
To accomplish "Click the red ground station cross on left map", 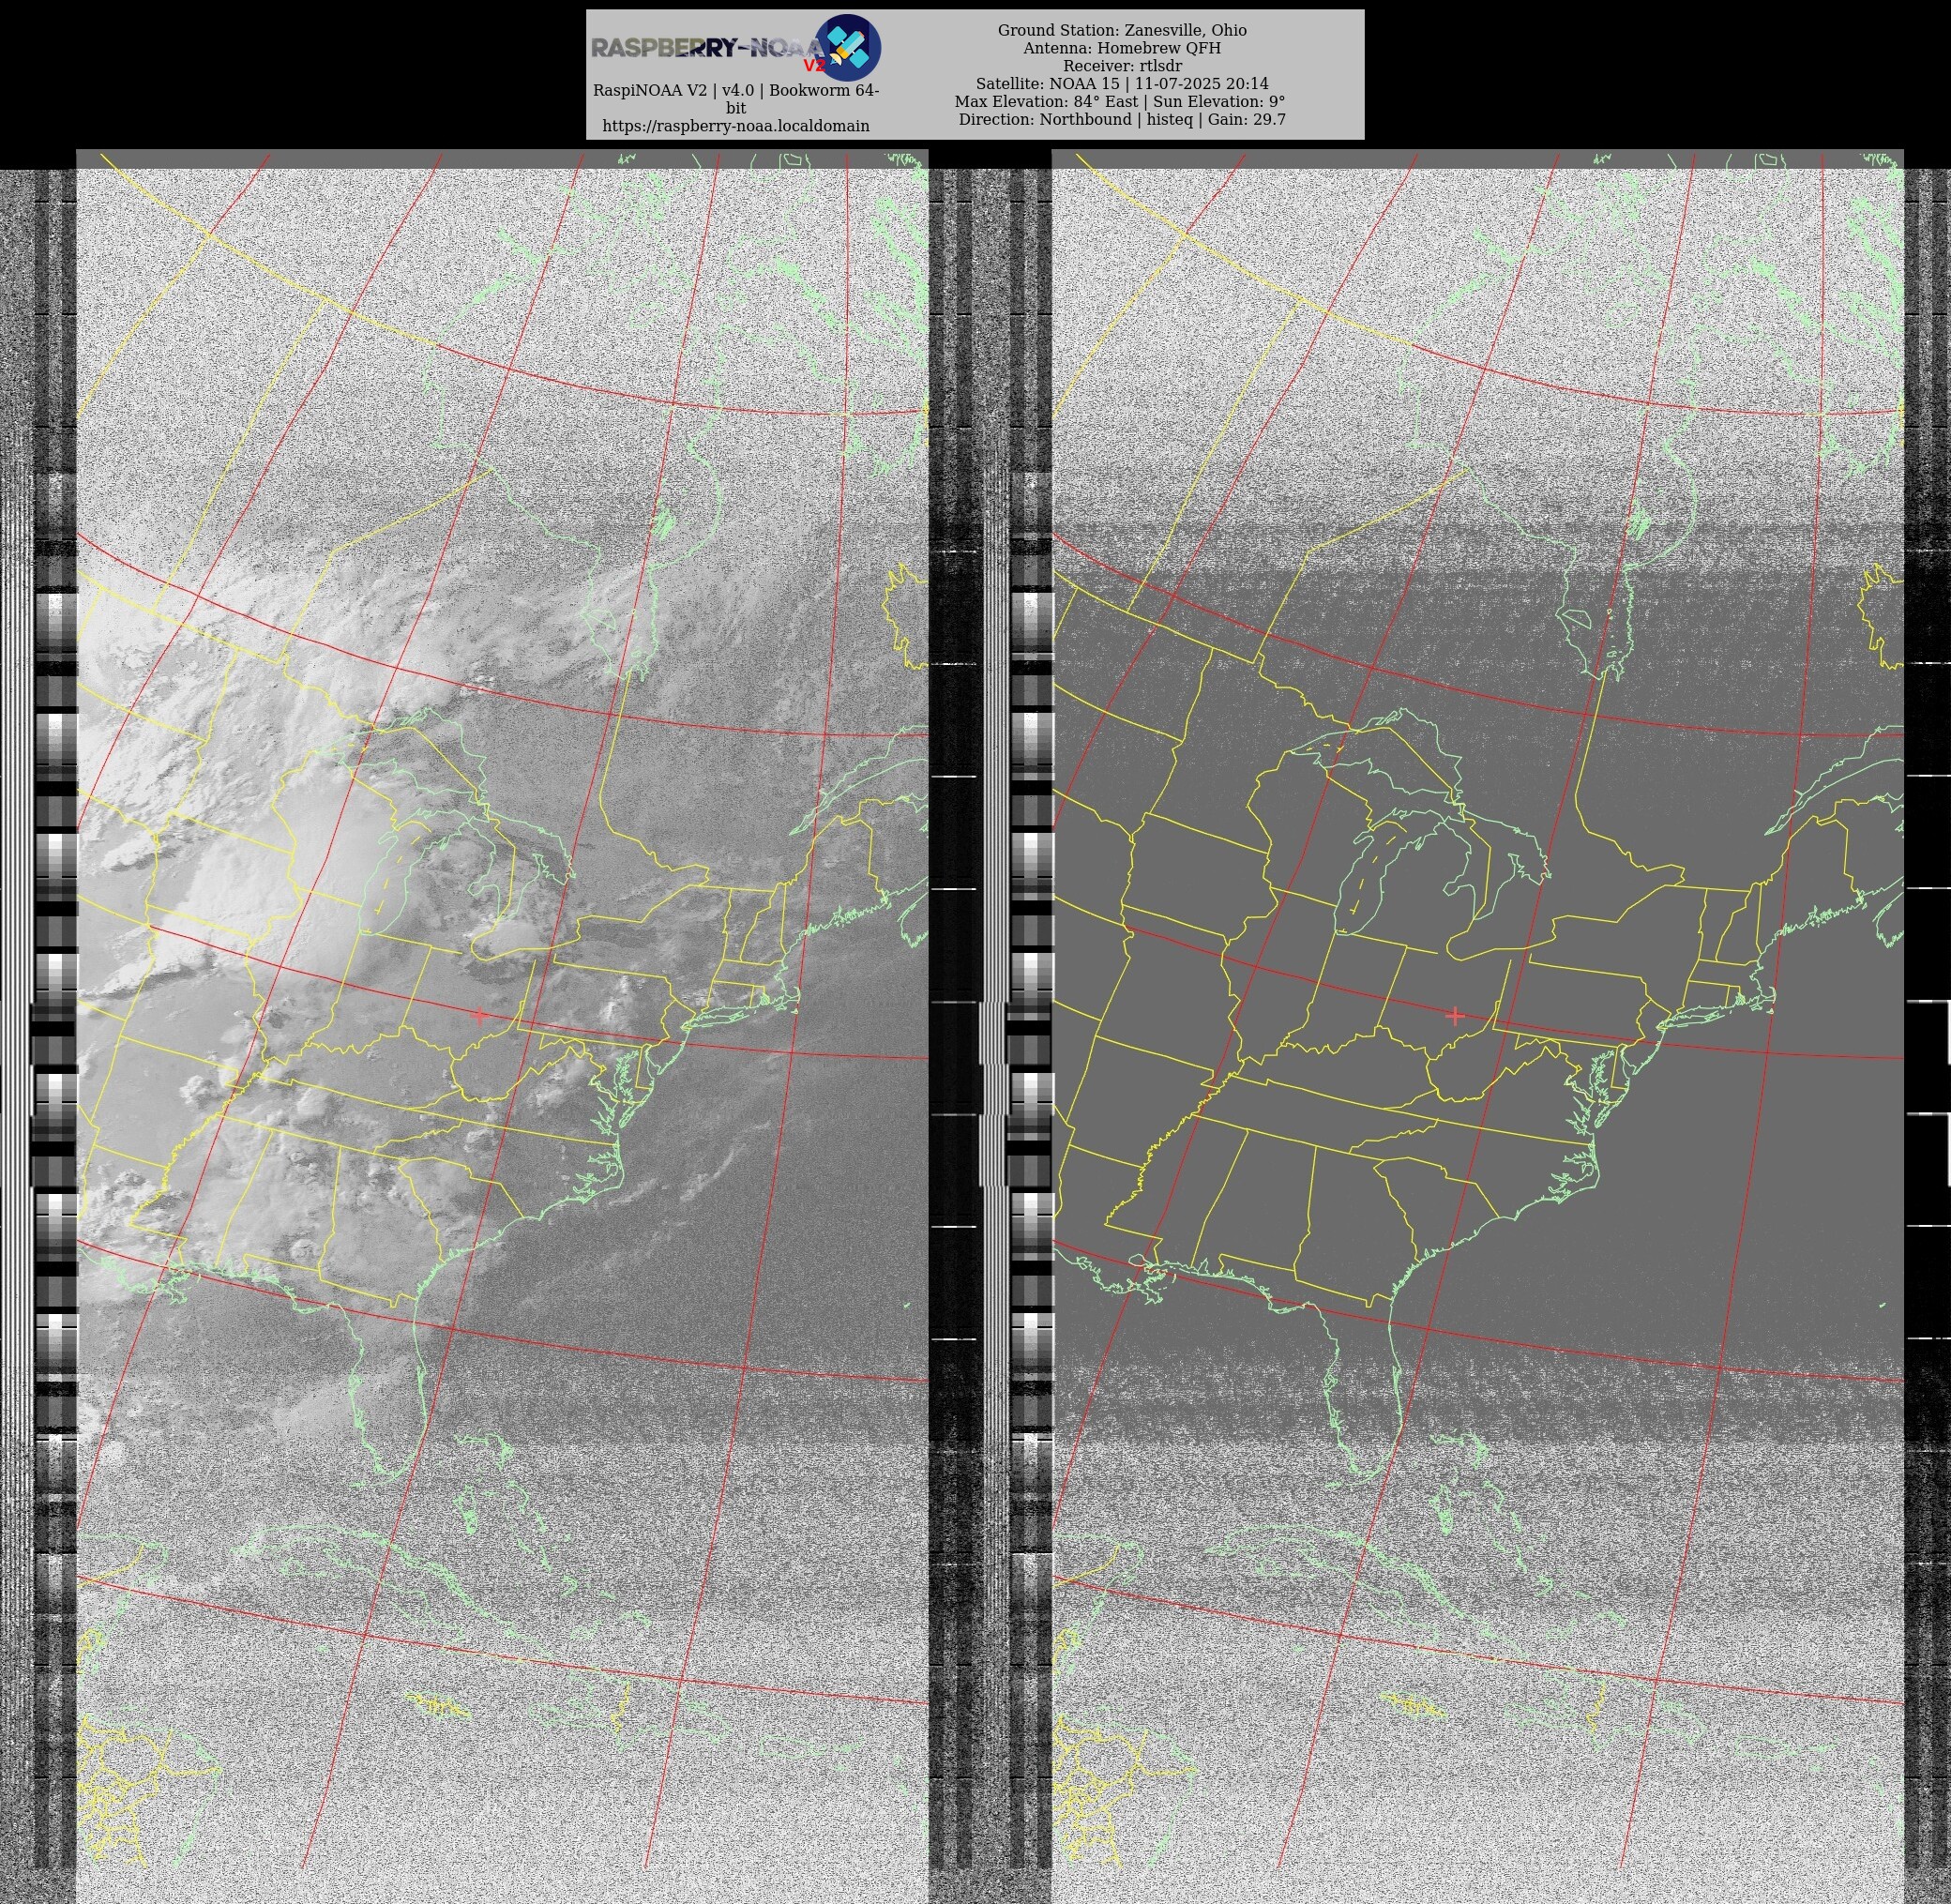I will (480, 1016).
